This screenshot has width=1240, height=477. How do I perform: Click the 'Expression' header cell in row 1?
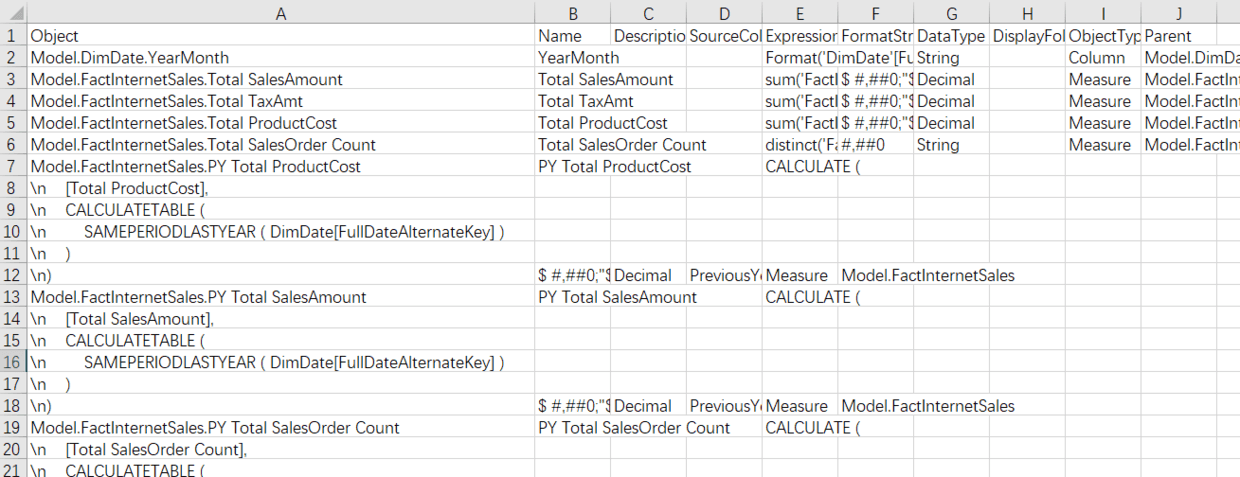[800, 36]
